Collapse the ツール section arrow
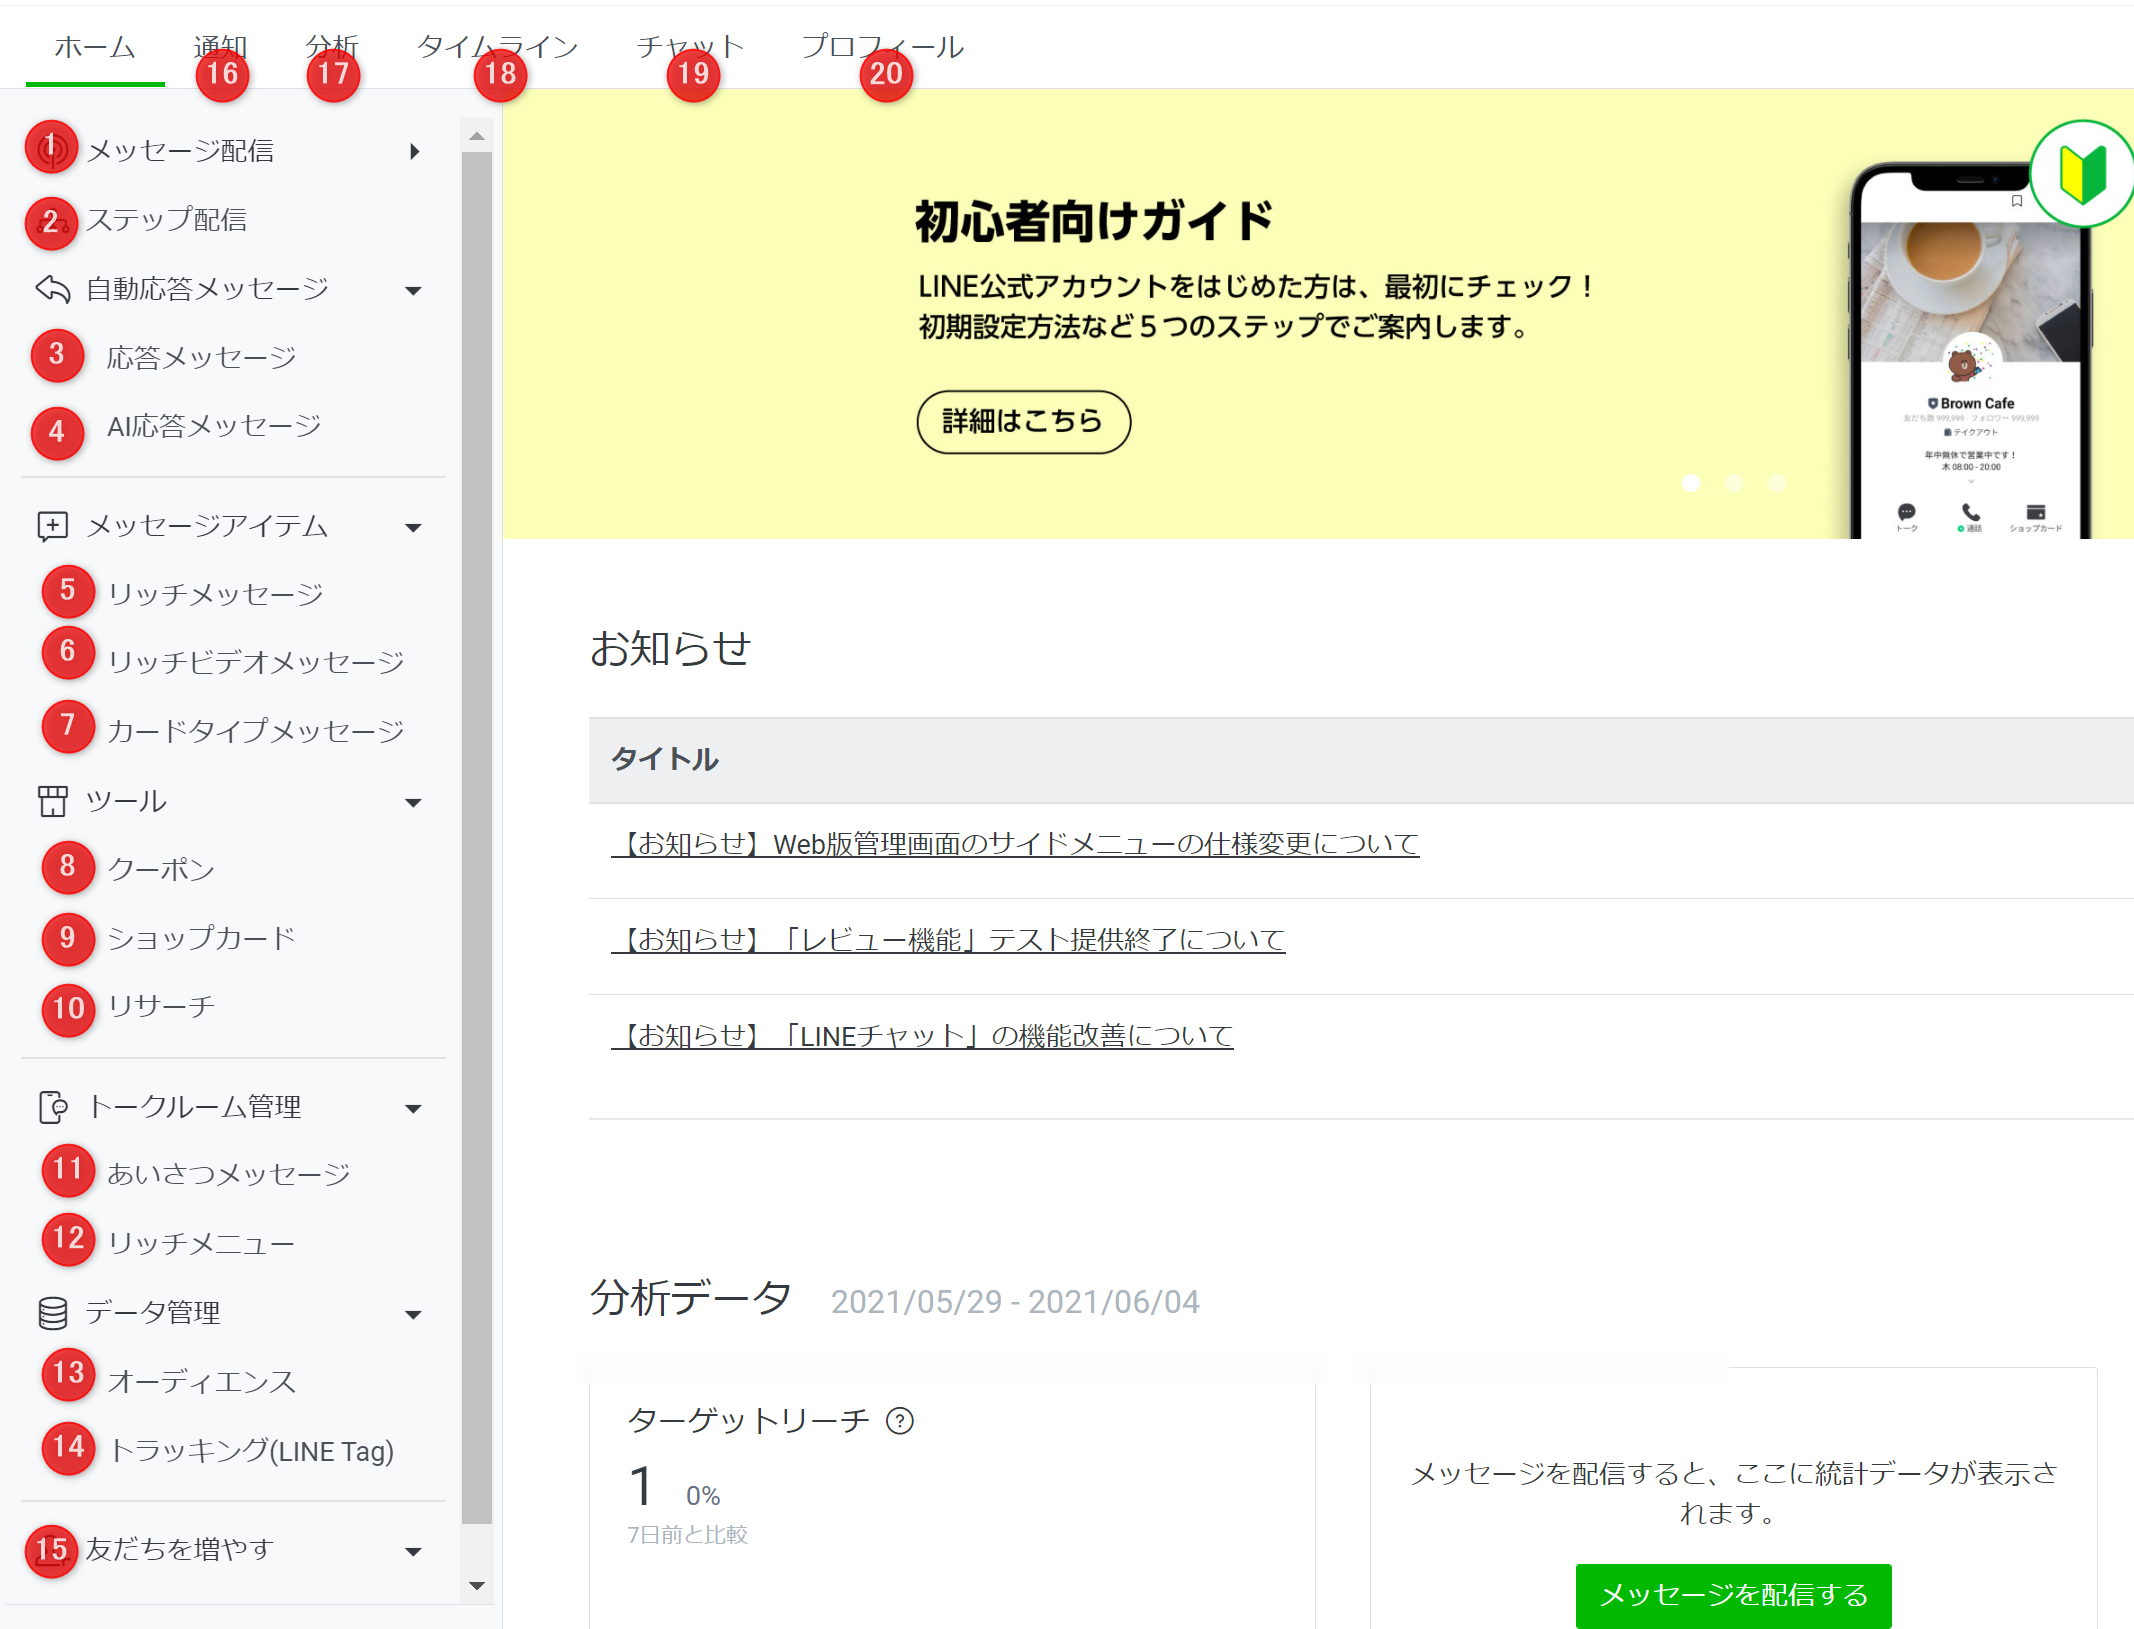Viewport: 2134px width, 1629px height. coord(413,803)
